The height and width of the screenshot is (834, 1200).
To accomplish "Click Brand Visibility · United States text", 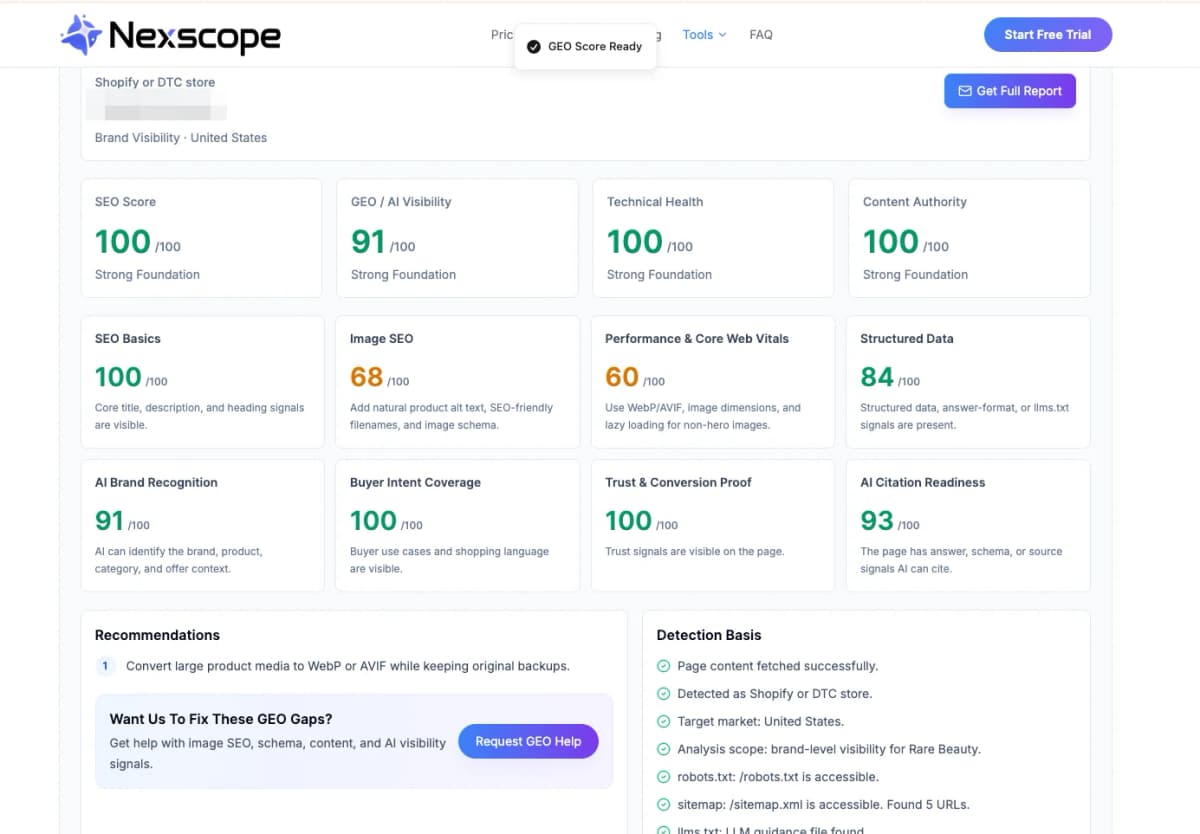I will coord(181,138).
